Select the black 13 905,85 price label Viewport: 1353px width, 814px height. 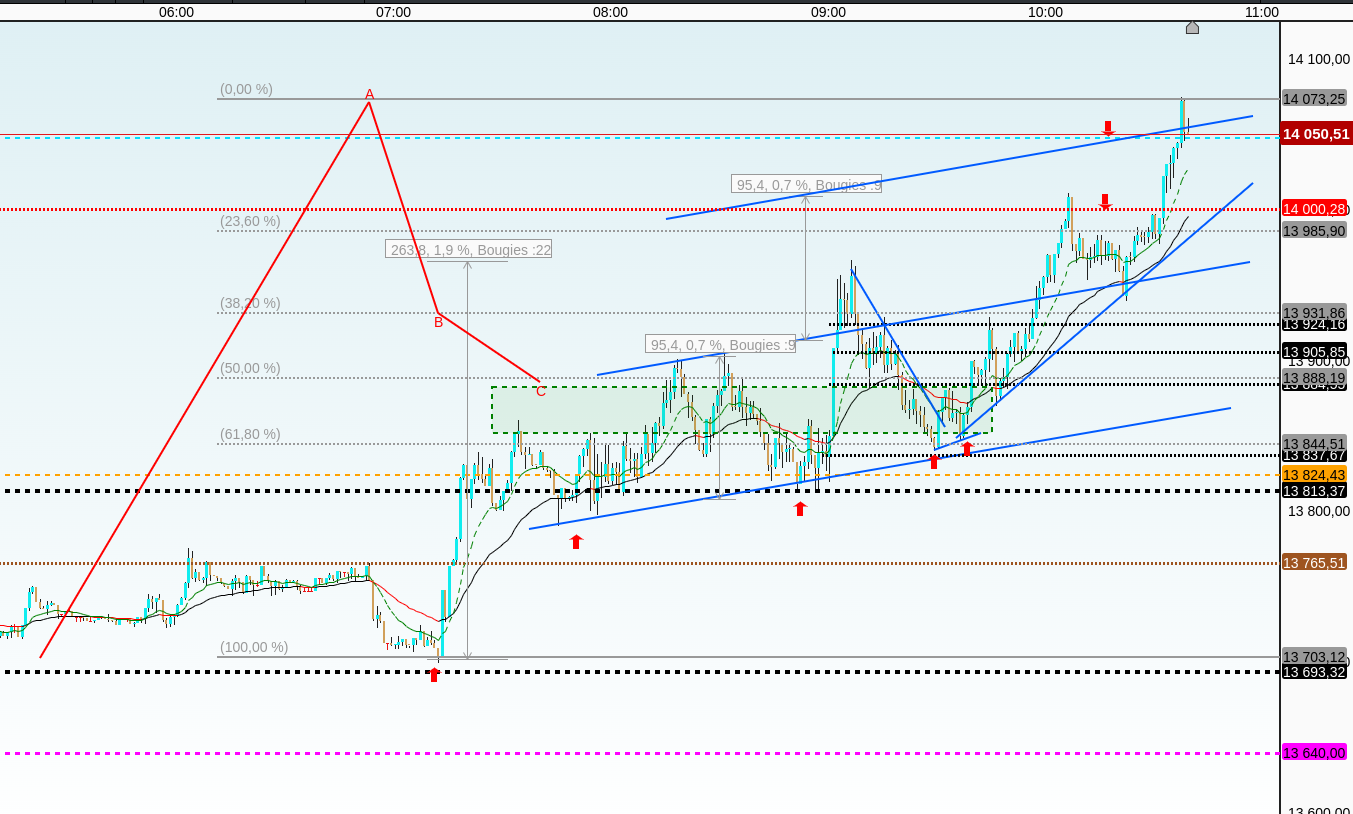pos(1314,351)
